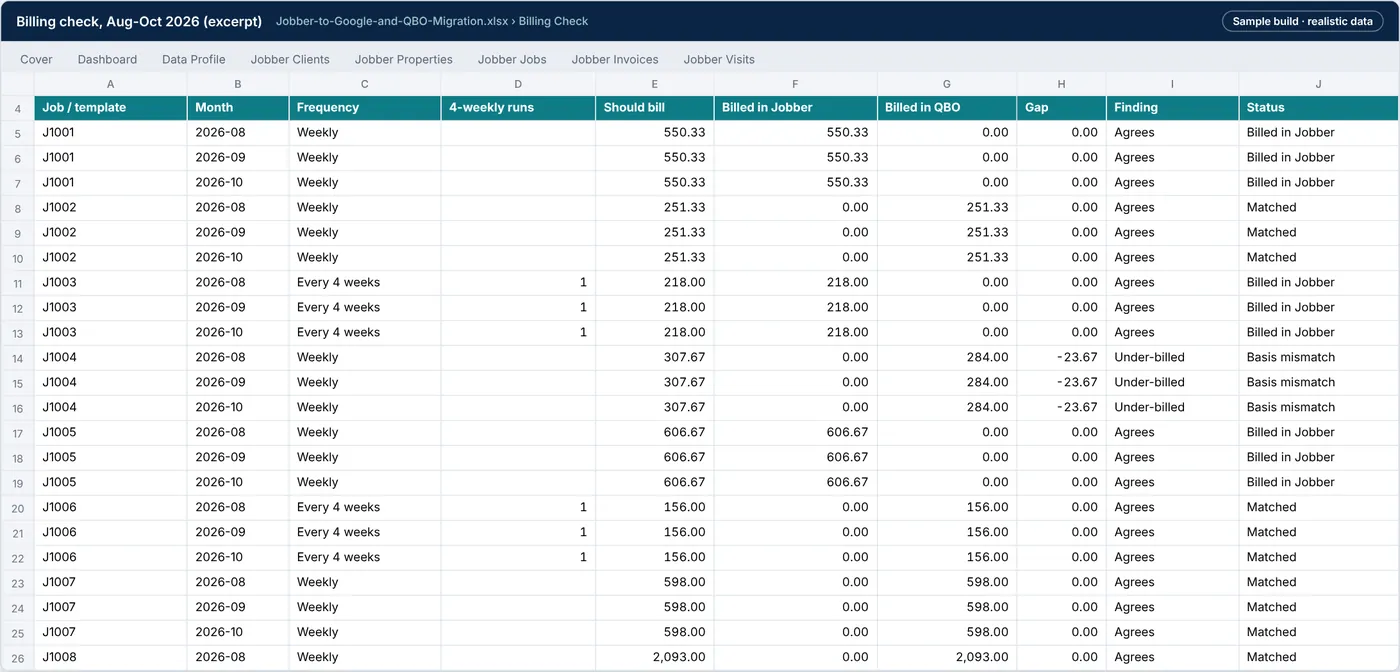Click the Should bill header cell
This screenshot has width=1400, height=672.
point(654,107)
